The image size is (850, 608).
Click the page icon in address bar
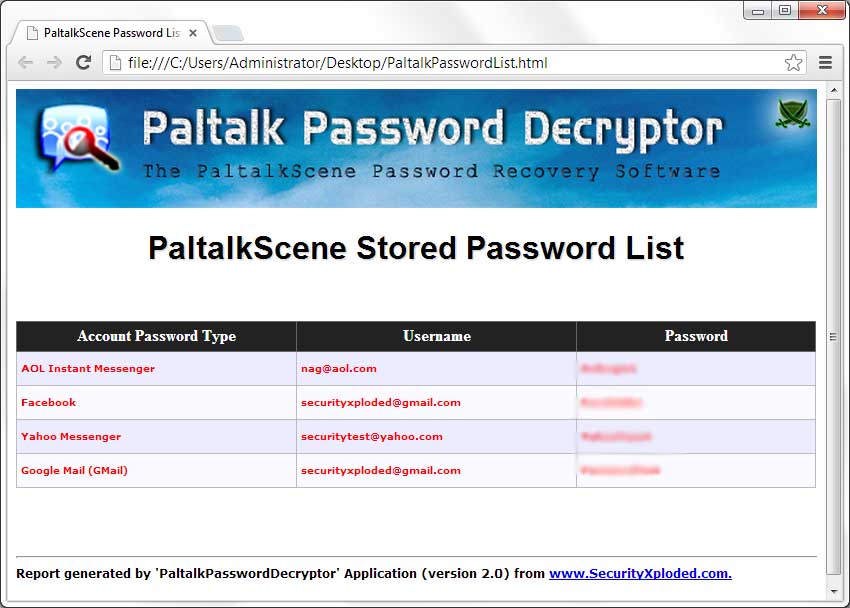tap(115, 63)
